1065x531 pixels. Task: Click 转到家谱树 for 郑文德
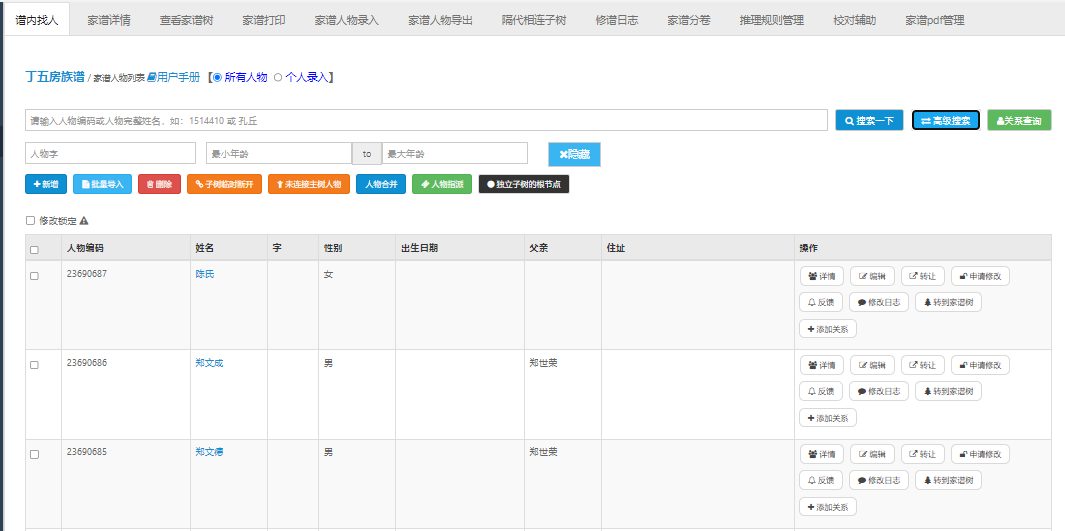coord(948,480)
